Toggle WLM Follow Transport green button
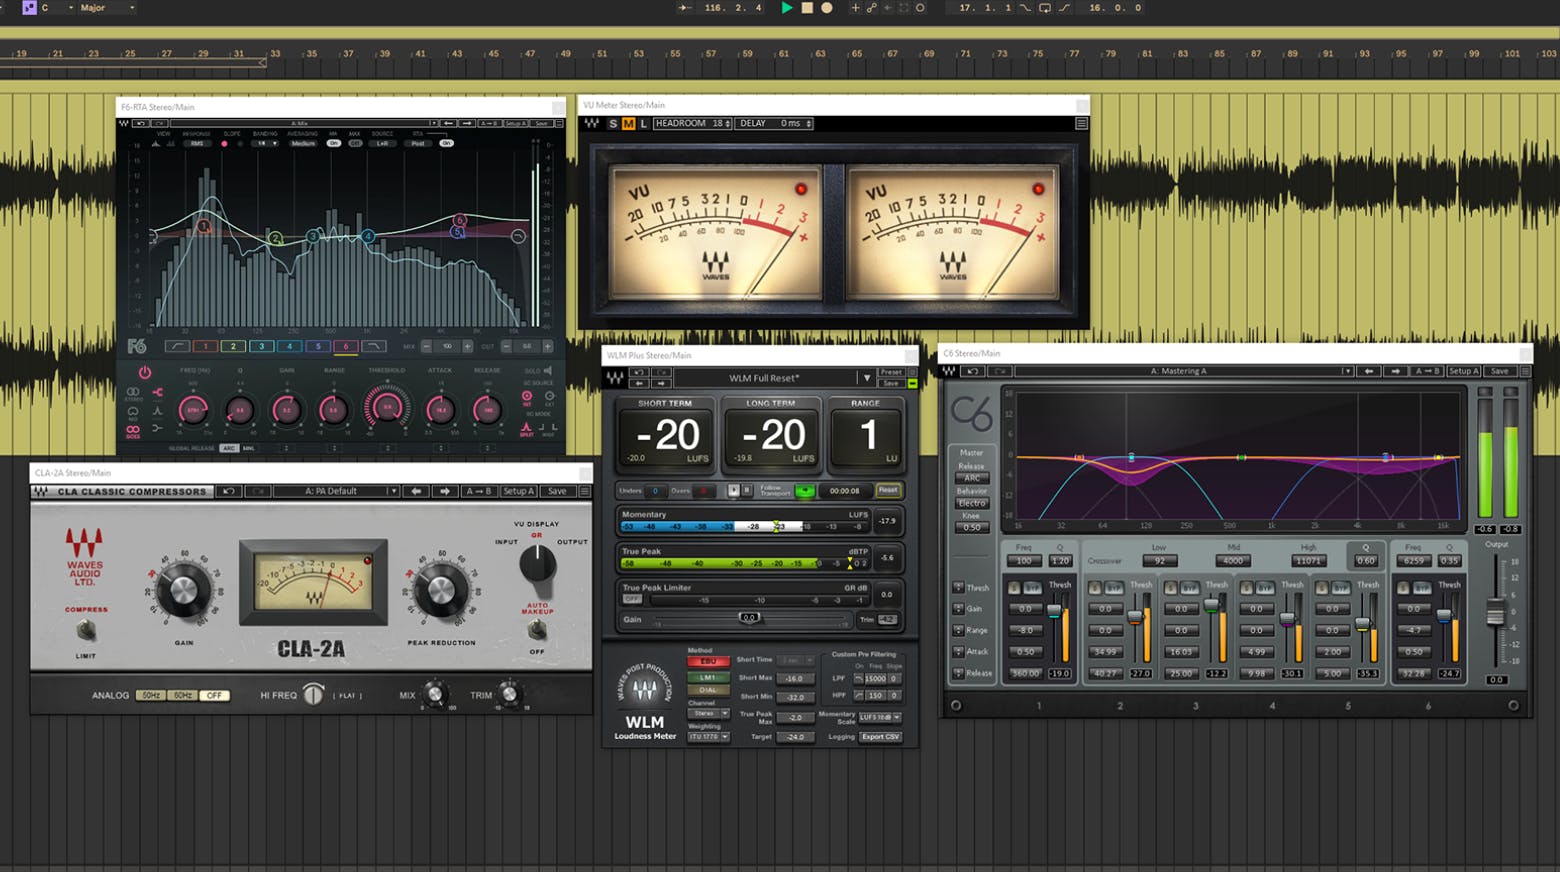The image size is (1560, 872). click(804, 491)
